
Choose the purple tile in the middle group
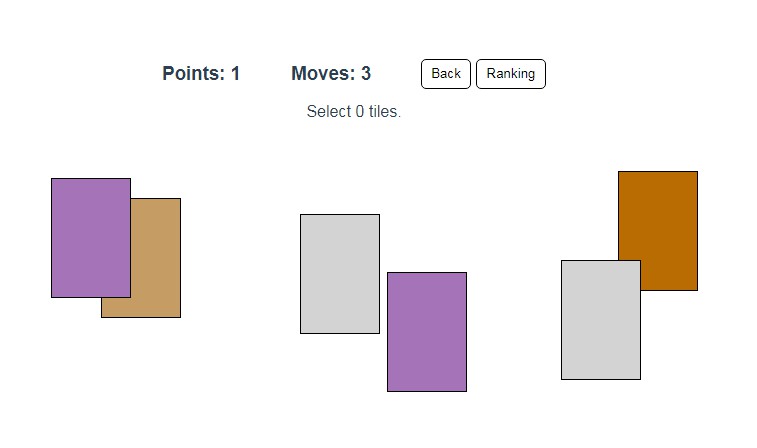coord(427,331)
